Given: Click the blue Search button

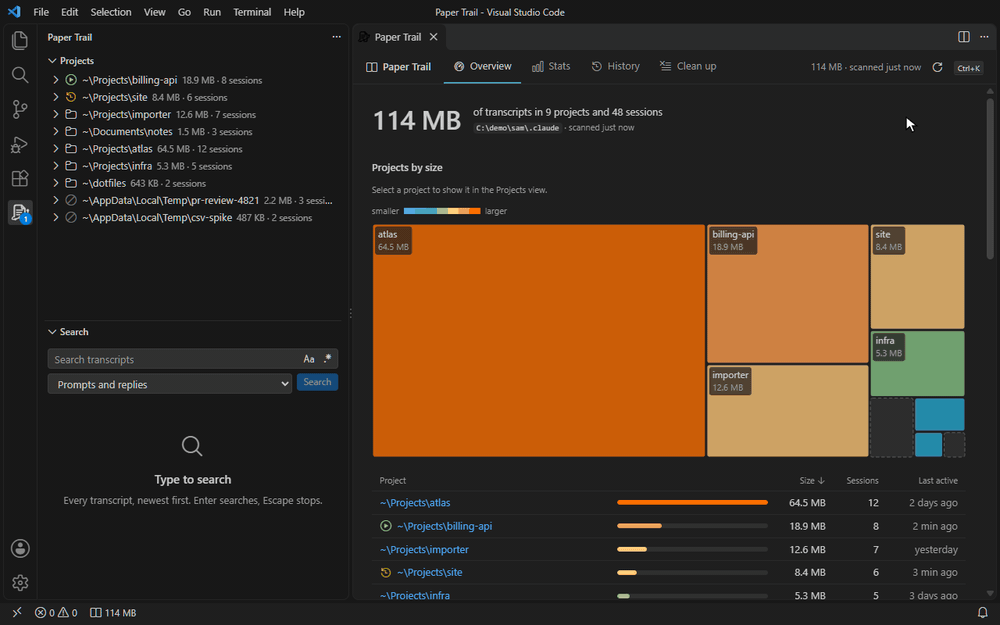Looking at the screenshot, I should (317, 382).
